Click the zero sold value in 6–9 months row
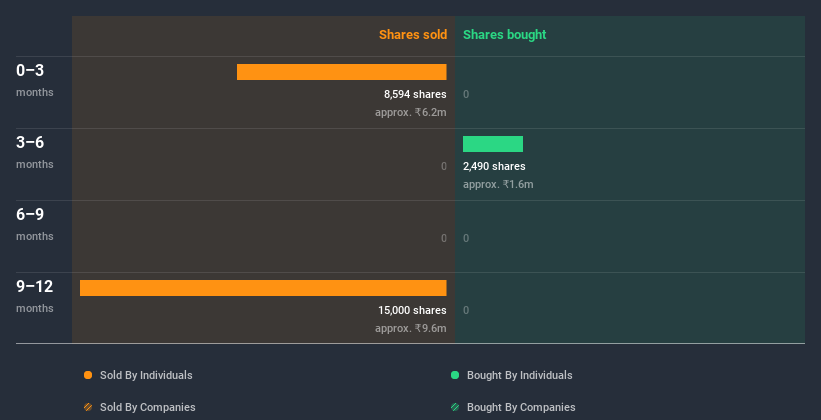 (443, 238)
